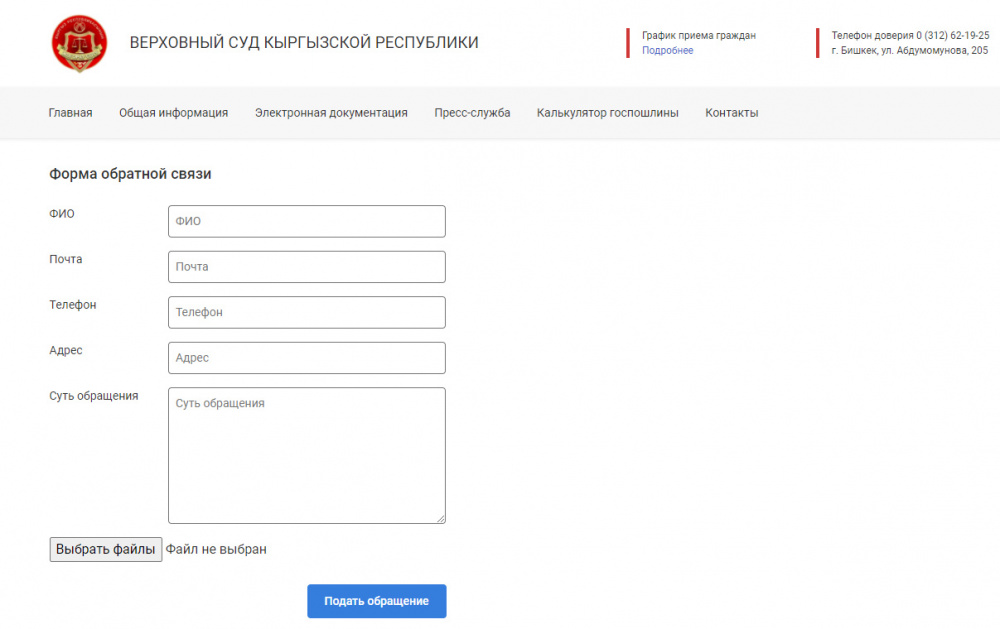Focus the 'ФИО' text input field
This screenshot has height=629, width=1000.
click(306, 221)
